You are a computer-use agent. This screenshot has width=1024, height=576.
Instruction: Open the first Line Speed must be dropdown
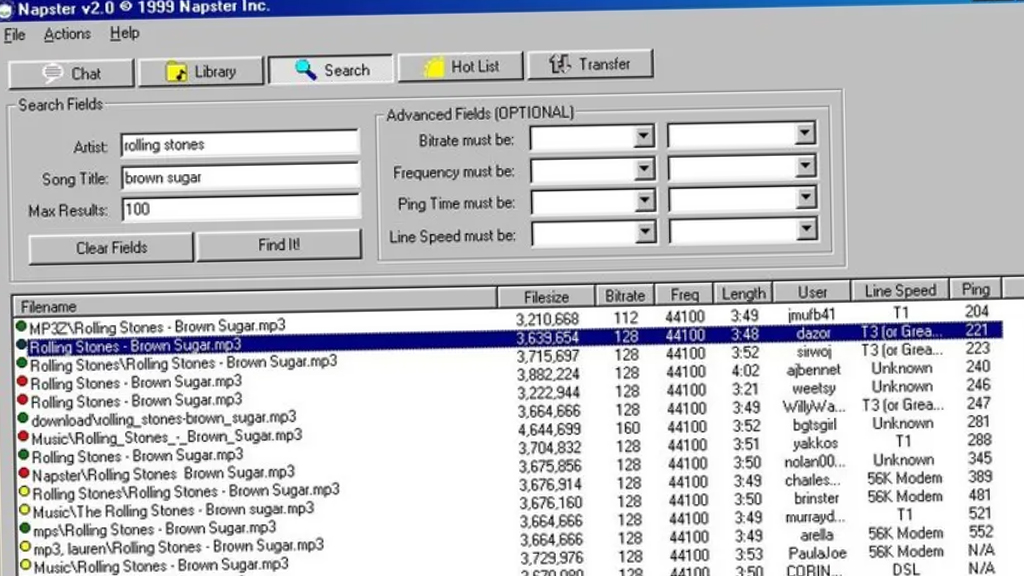645,232
